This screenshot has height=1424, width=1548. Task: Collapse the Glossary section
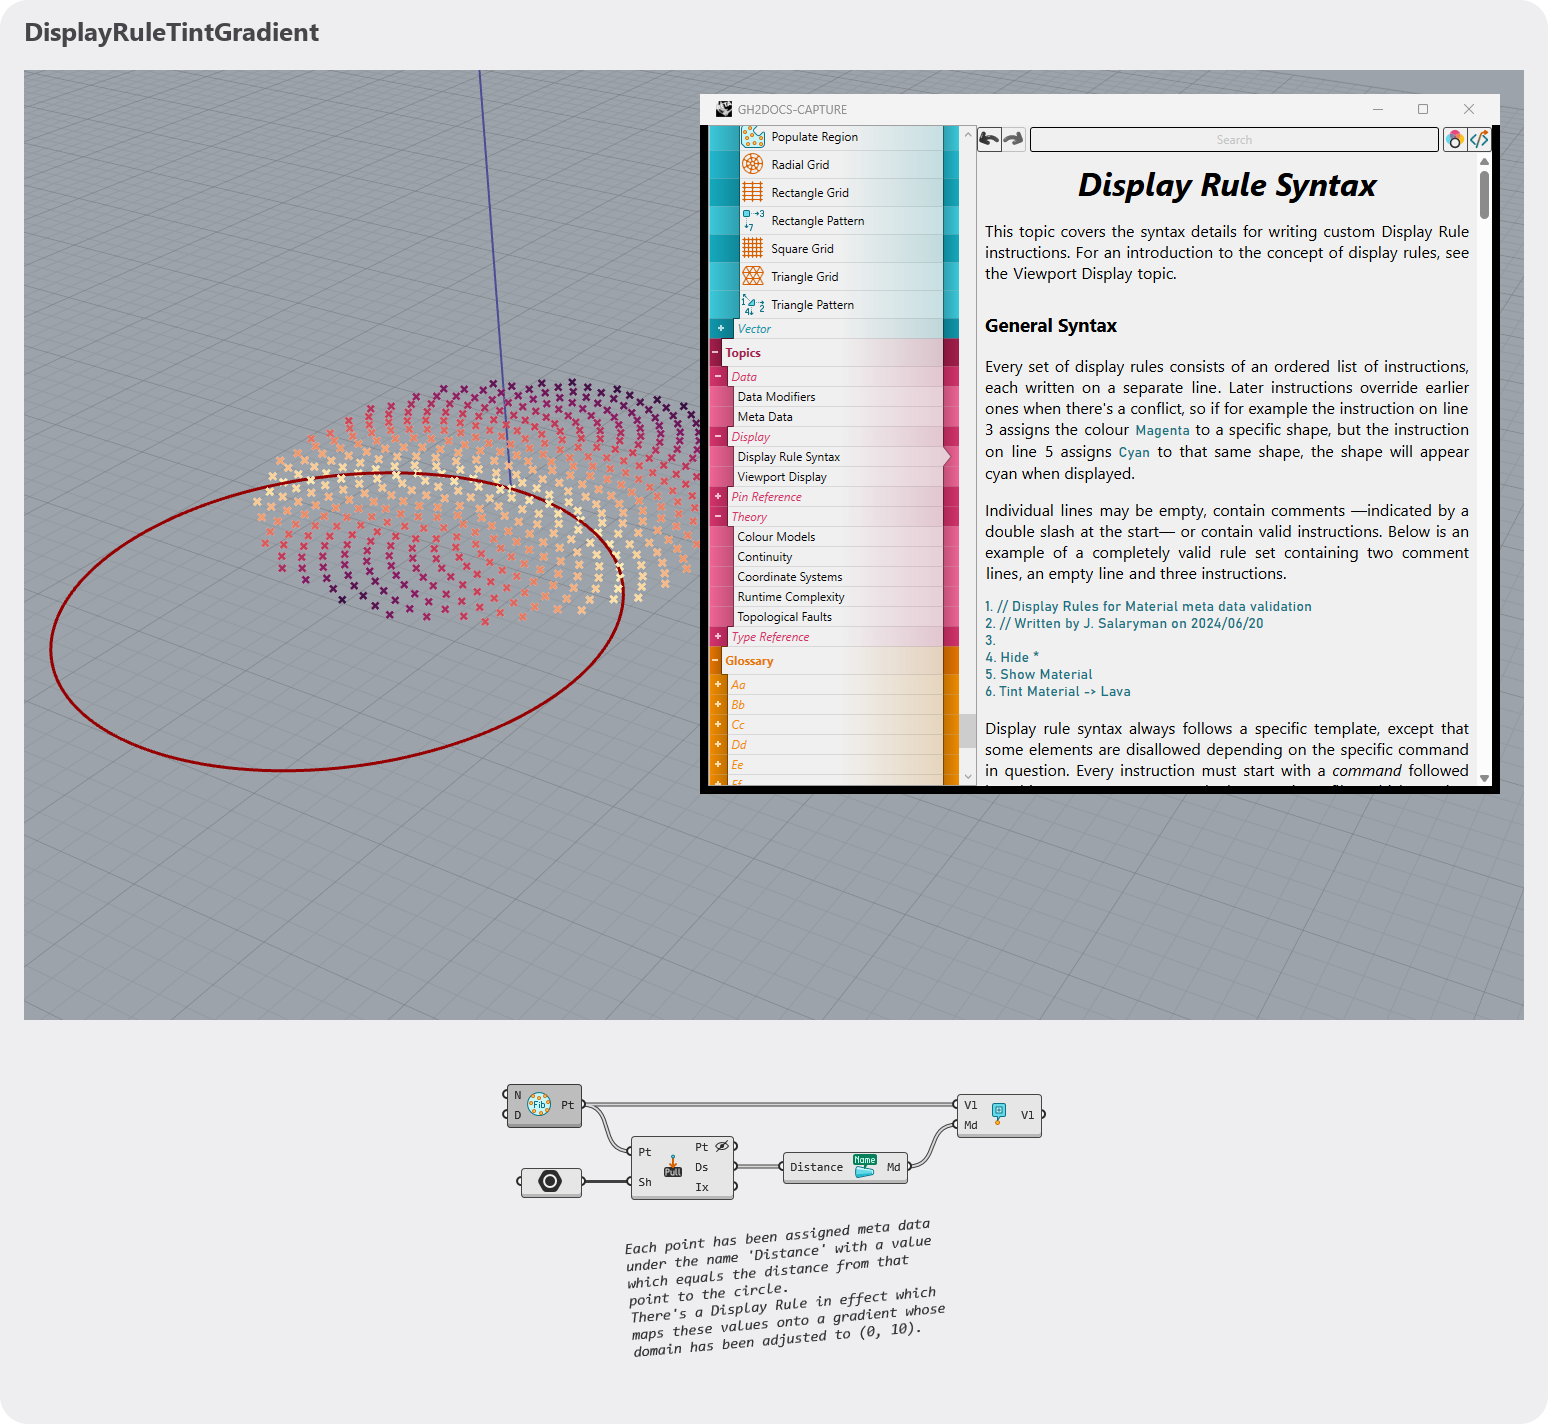pyautogui.click(x=715, y=661)
